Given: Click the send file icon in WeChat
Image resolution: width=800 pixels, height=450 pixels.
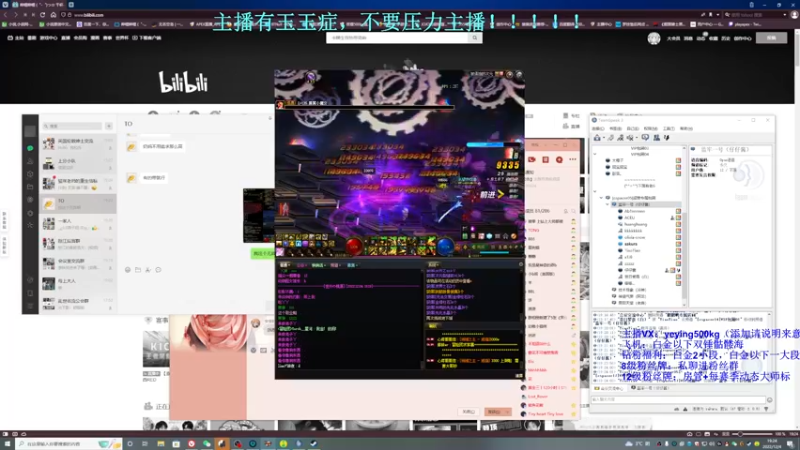Looking at the screenshot, I should point(138,270).
